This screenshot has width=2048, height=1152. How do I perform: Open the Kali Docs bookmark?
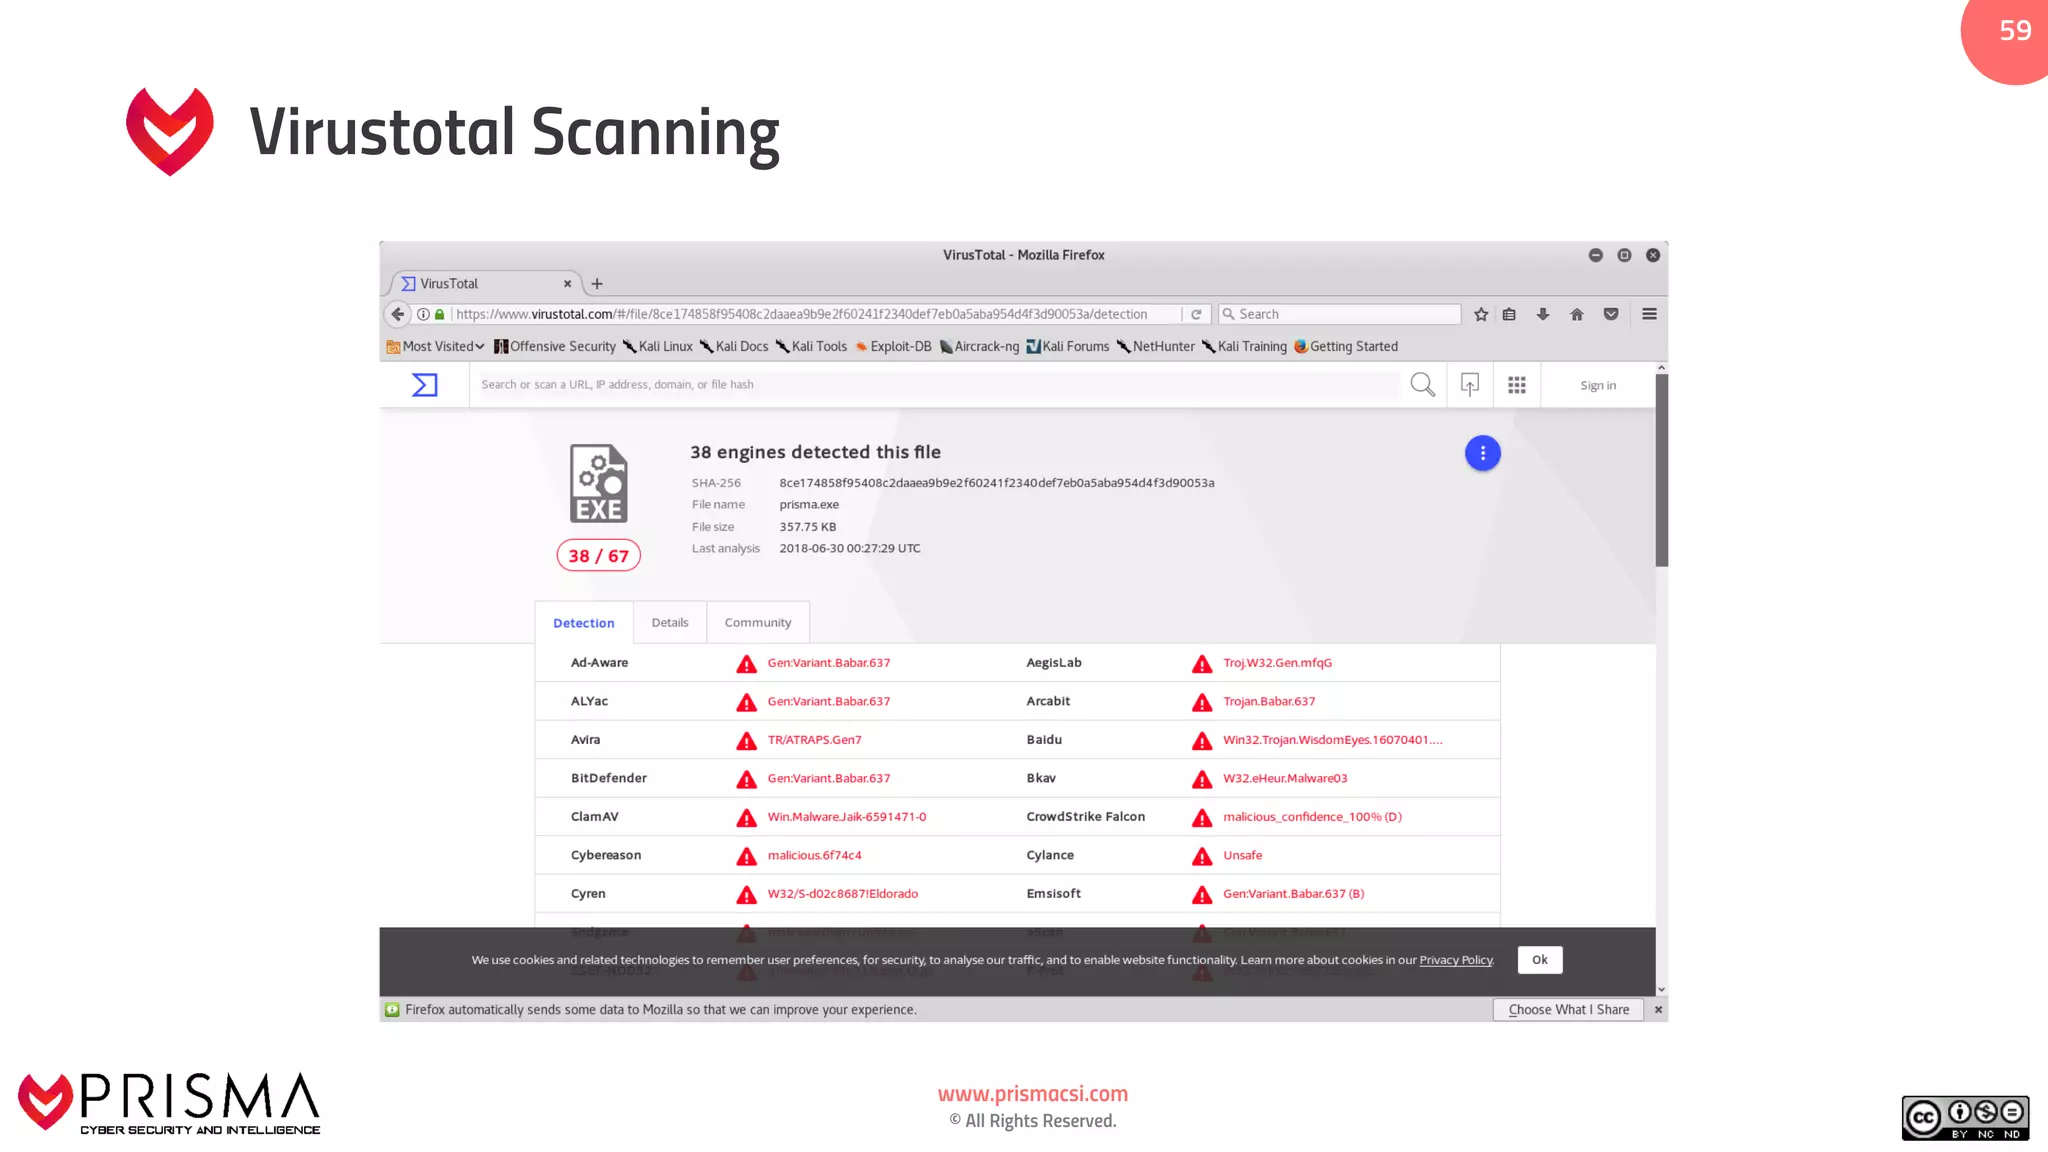(735, 347)
